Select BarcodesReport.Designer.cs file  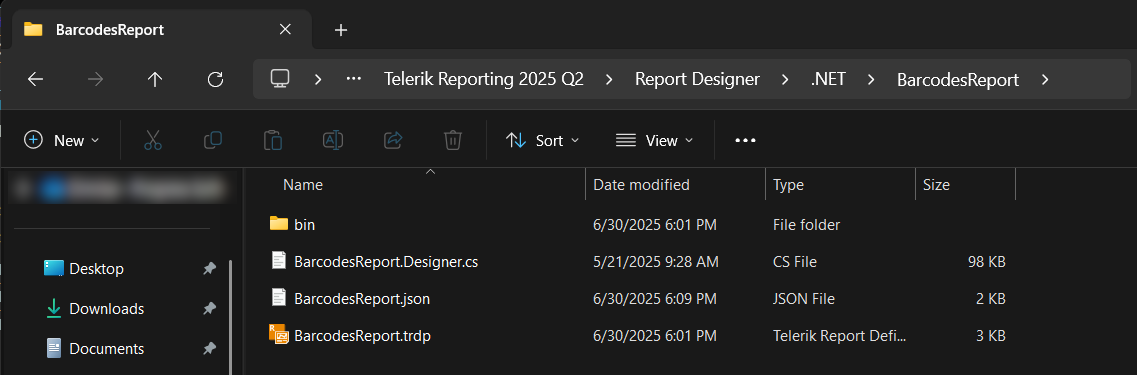[386, 262]
